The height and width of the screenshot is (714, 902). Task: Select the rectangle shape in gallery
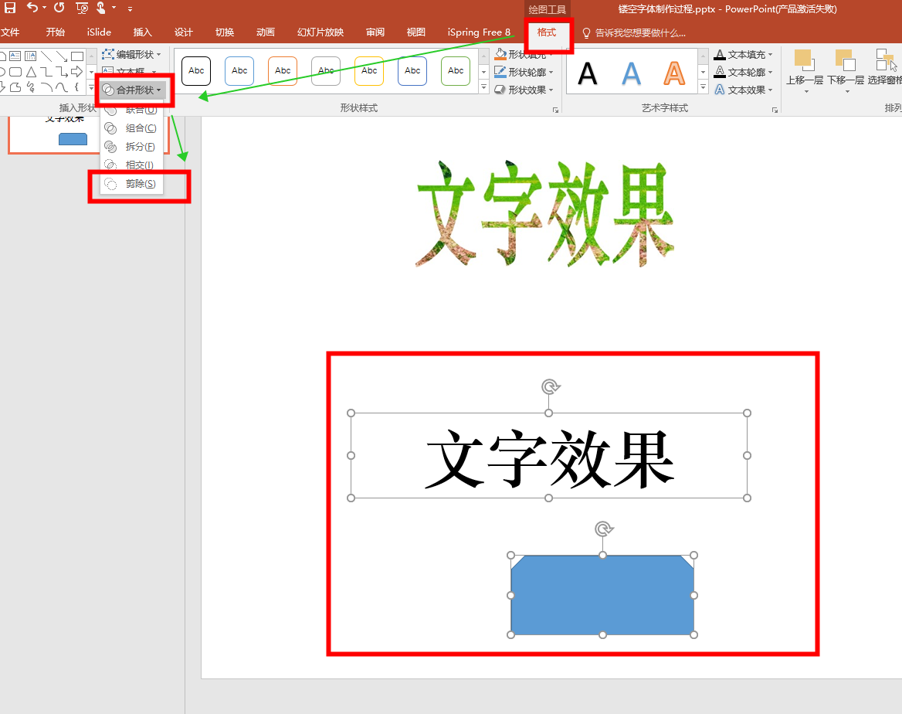pyautogui.click(x=77, y=56)
